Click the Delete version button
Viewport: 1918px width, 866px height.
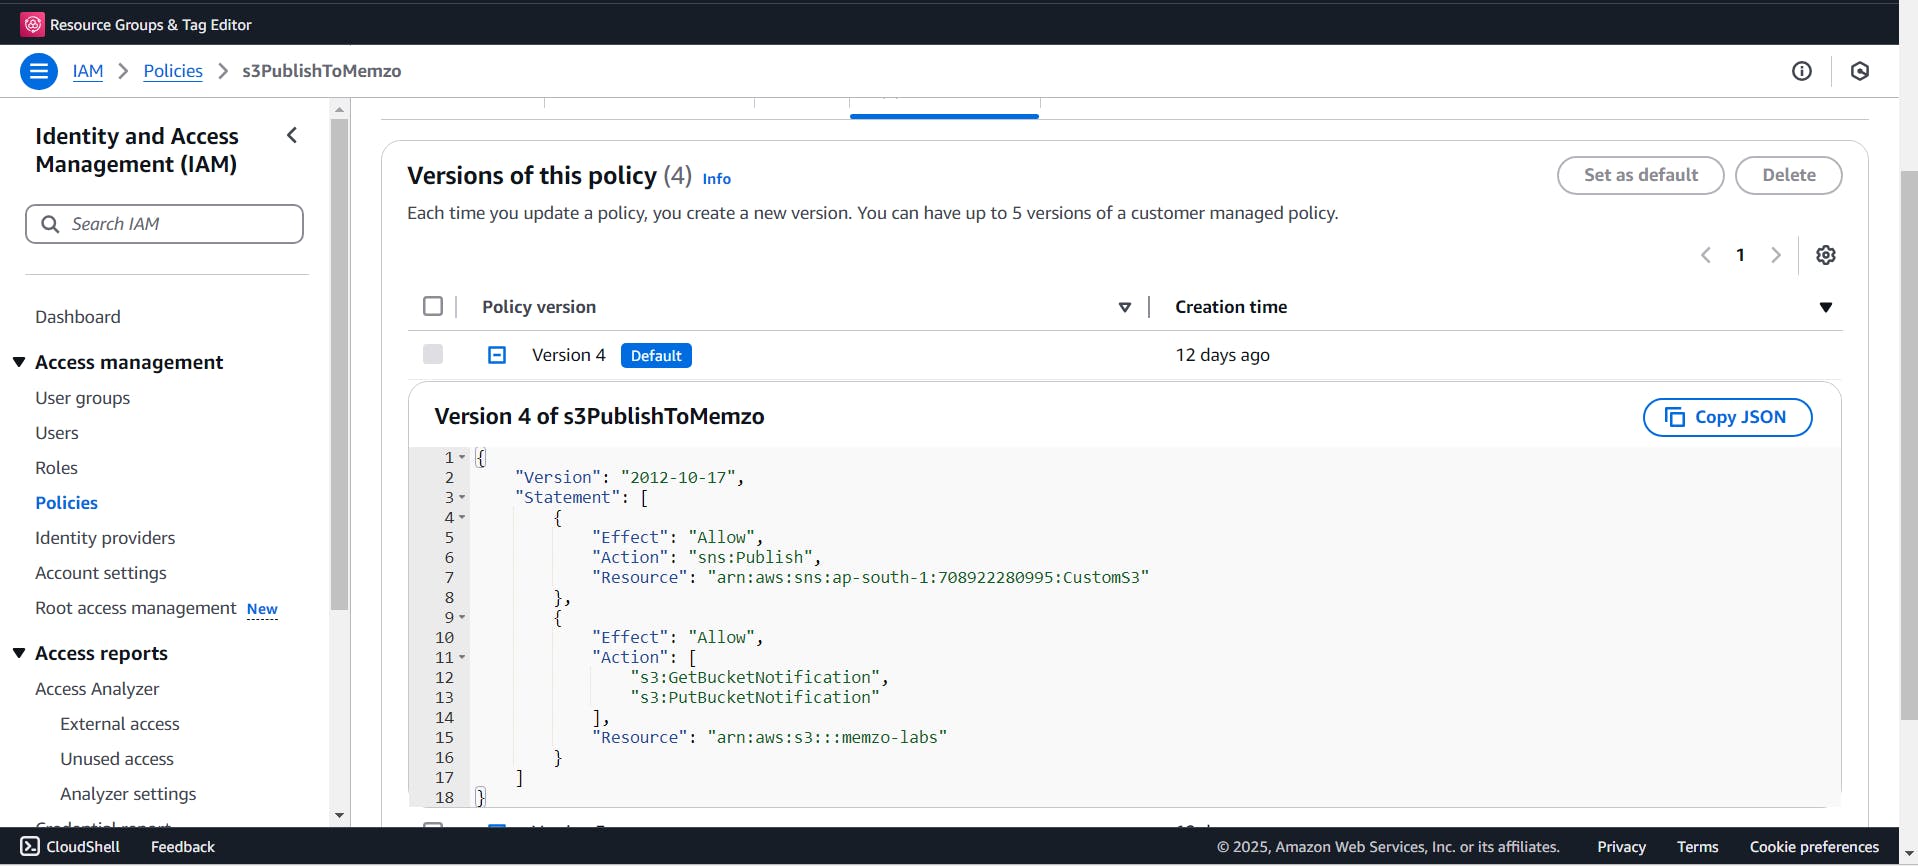pos(1788,175)
